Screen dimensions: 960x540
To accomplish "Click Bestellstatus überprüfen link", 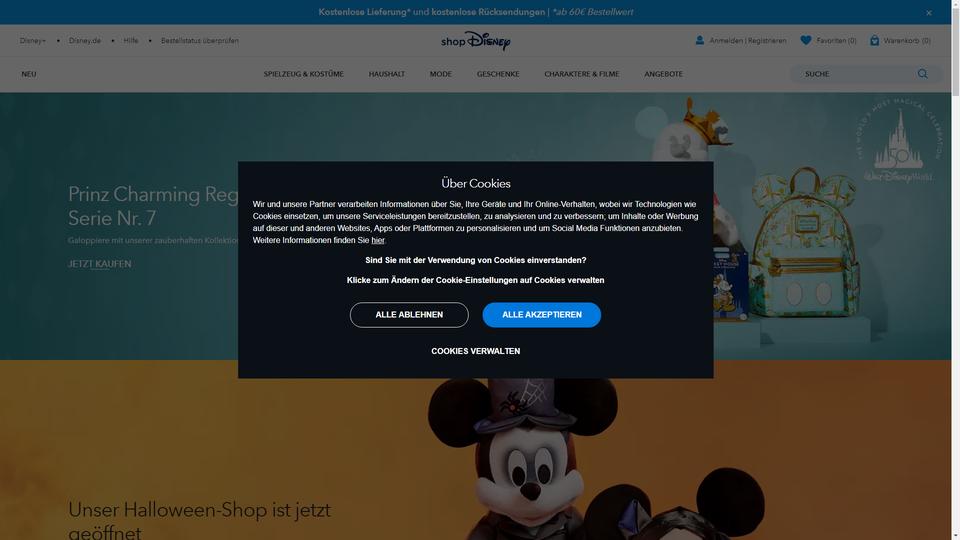I will click(x=200, y=40).
